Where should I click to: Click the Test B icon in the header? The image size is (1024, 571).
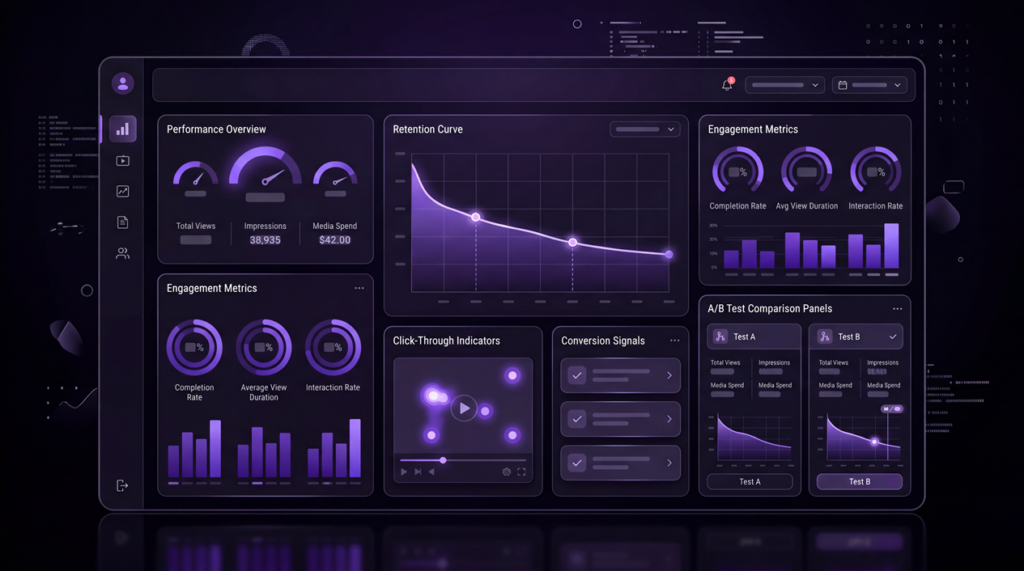825,336
